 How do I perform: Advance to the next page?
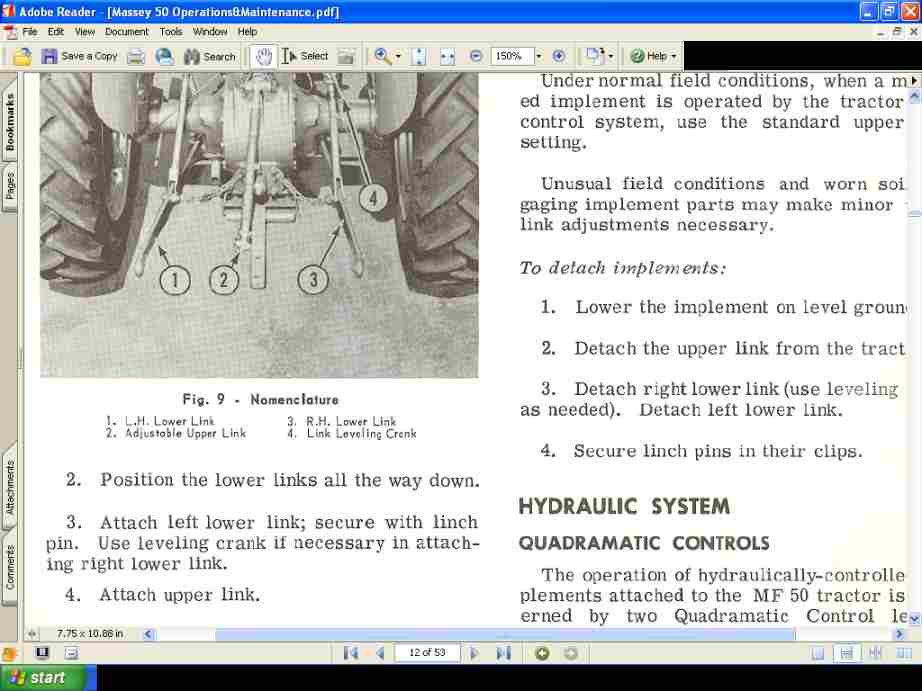tap(474, 652)
